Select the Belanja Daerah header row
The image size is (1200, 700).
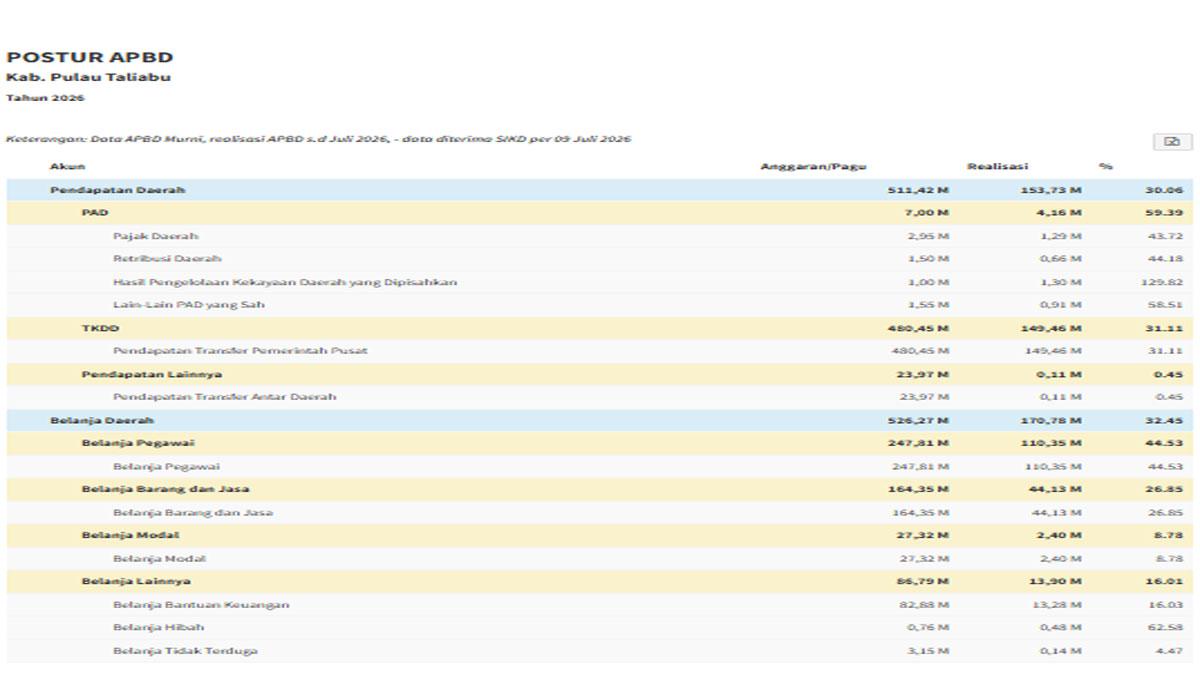click(x=600, y=420)
